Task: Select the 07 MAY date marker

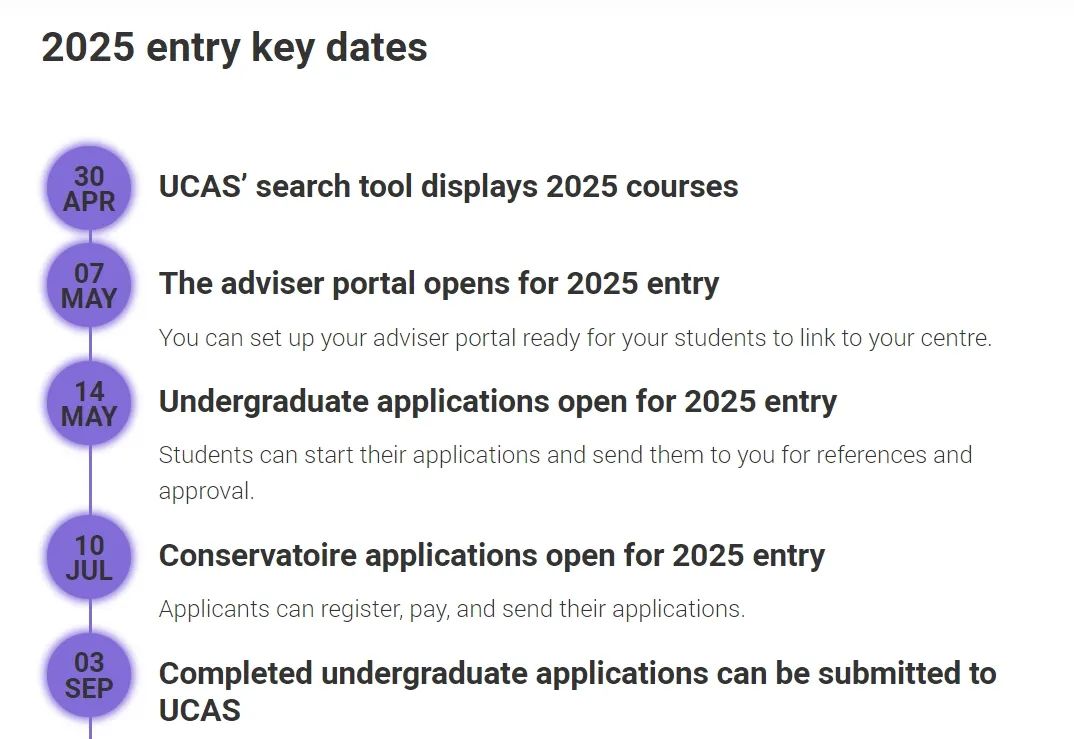Action: (x=89, y=286)
